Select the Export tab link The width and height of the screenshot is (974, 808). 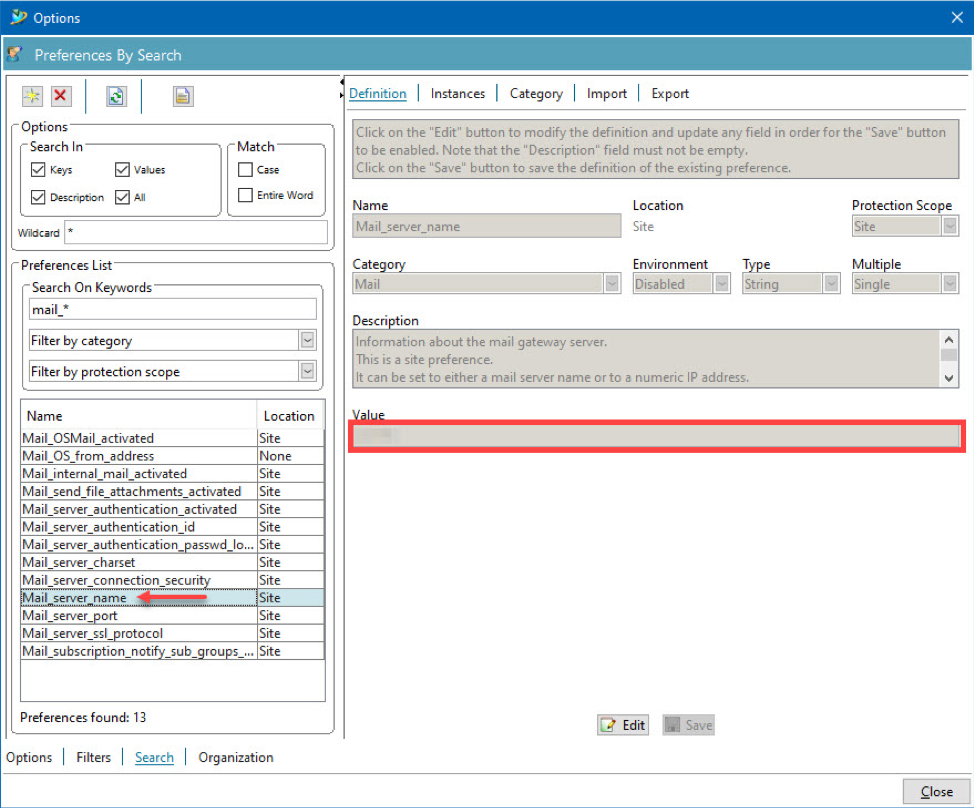(x=669, y=93)
